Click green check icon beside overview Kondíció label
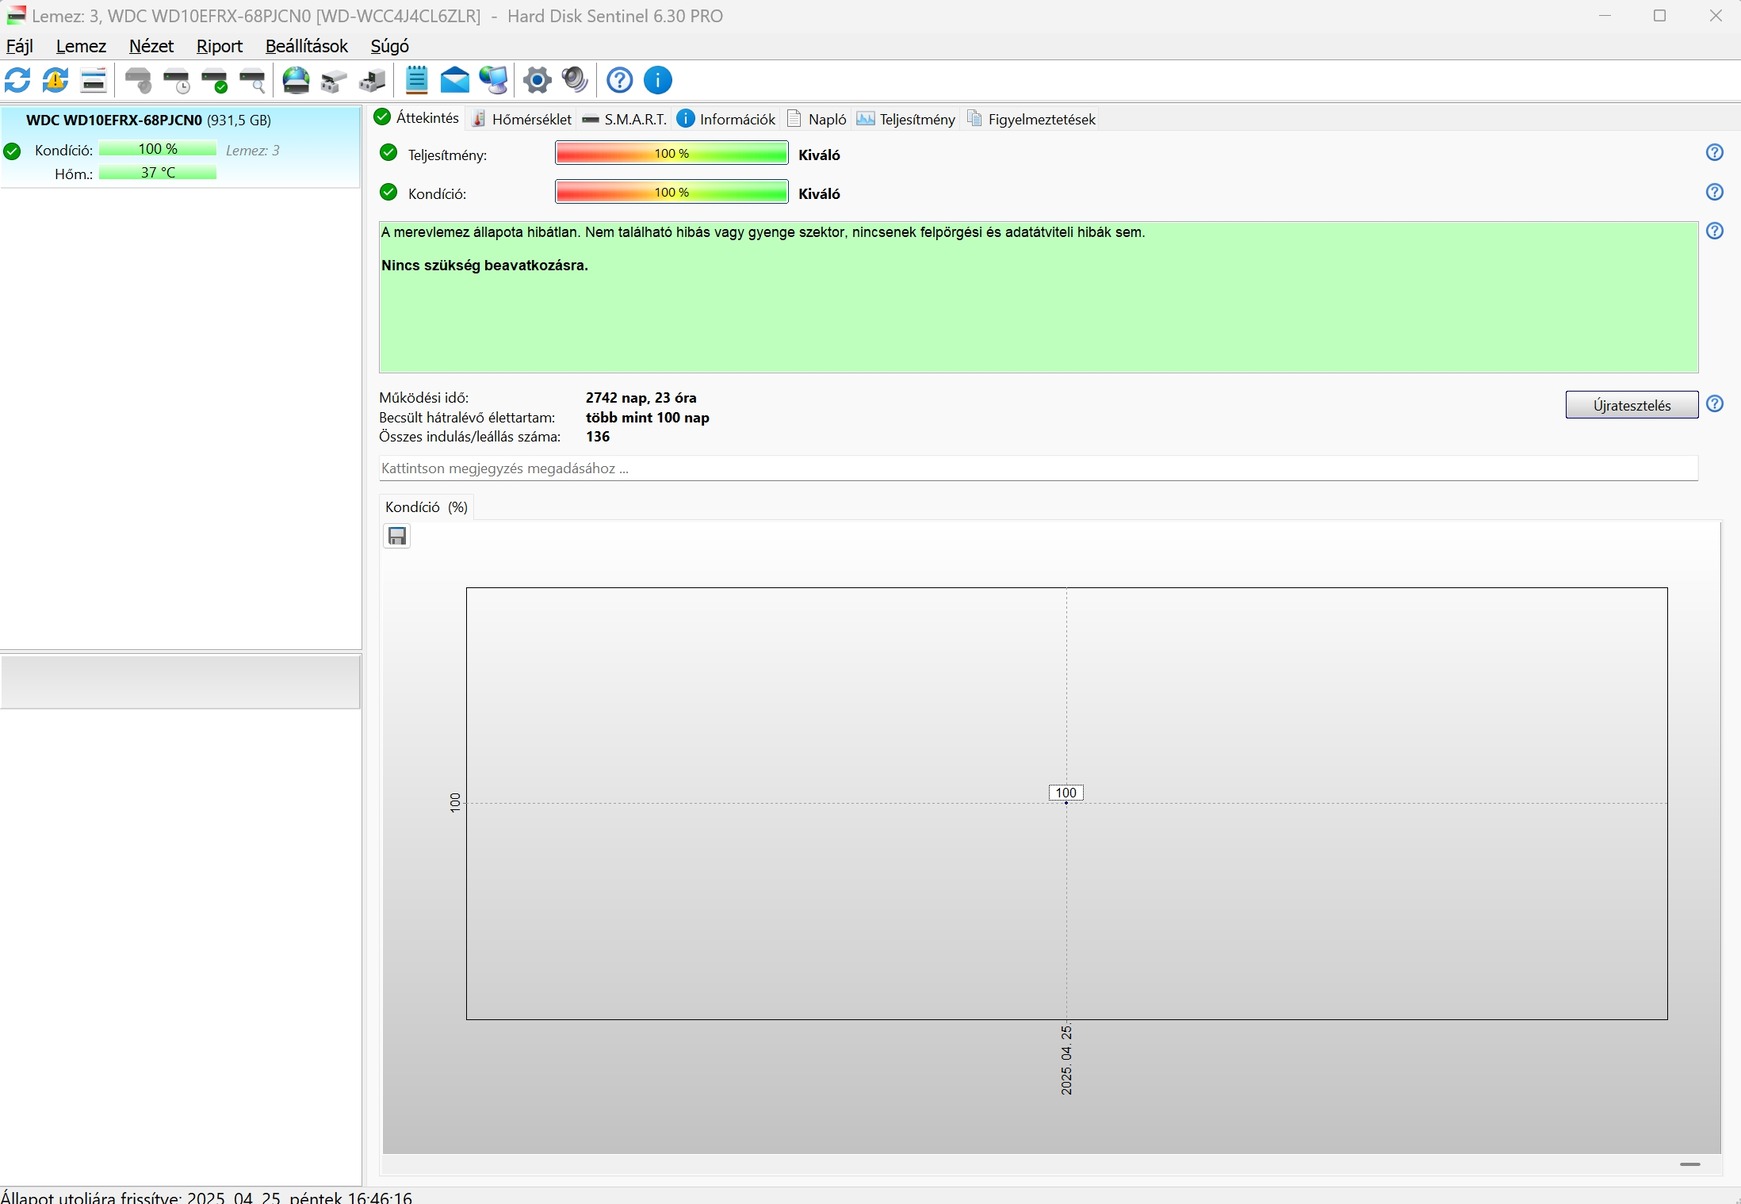This screenshot has width=1741, height=1204. pos(389,192)
